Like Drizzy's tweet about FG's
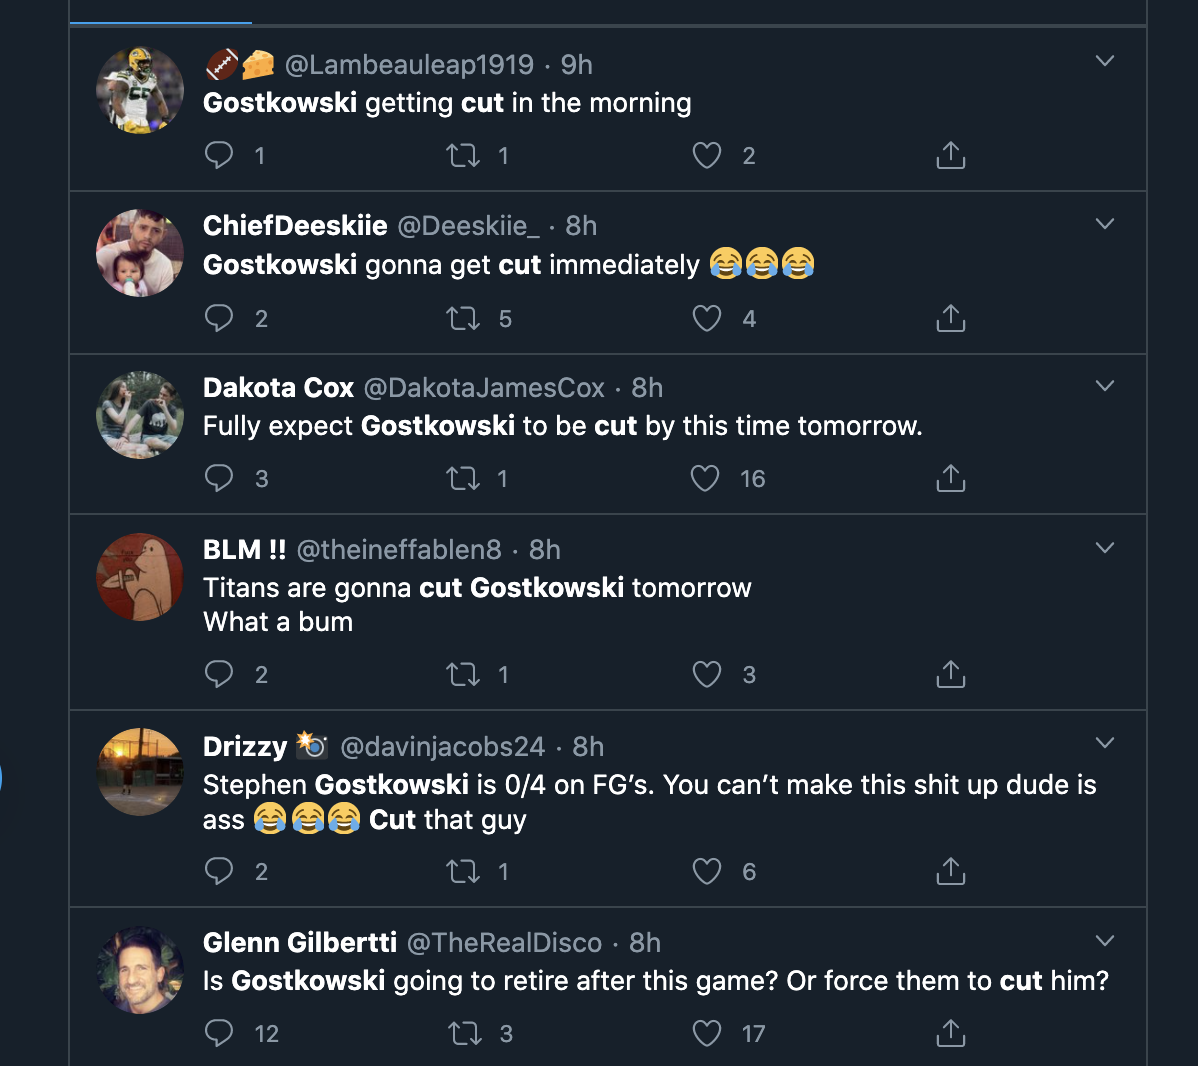Image resolution: width=1198 pixels, height=1066 pixels. [707, 872]
